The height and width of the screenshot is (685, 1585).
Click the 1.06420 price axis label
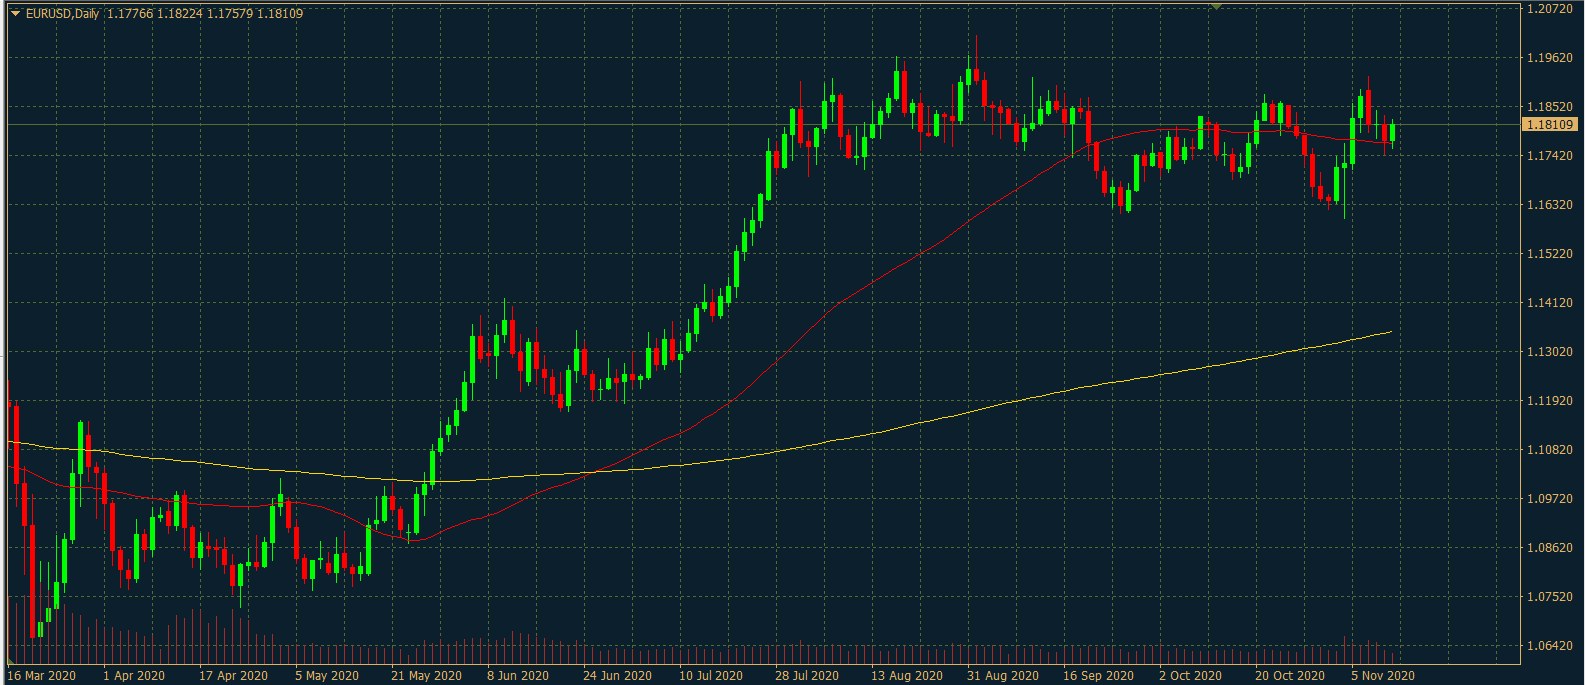1550,646
